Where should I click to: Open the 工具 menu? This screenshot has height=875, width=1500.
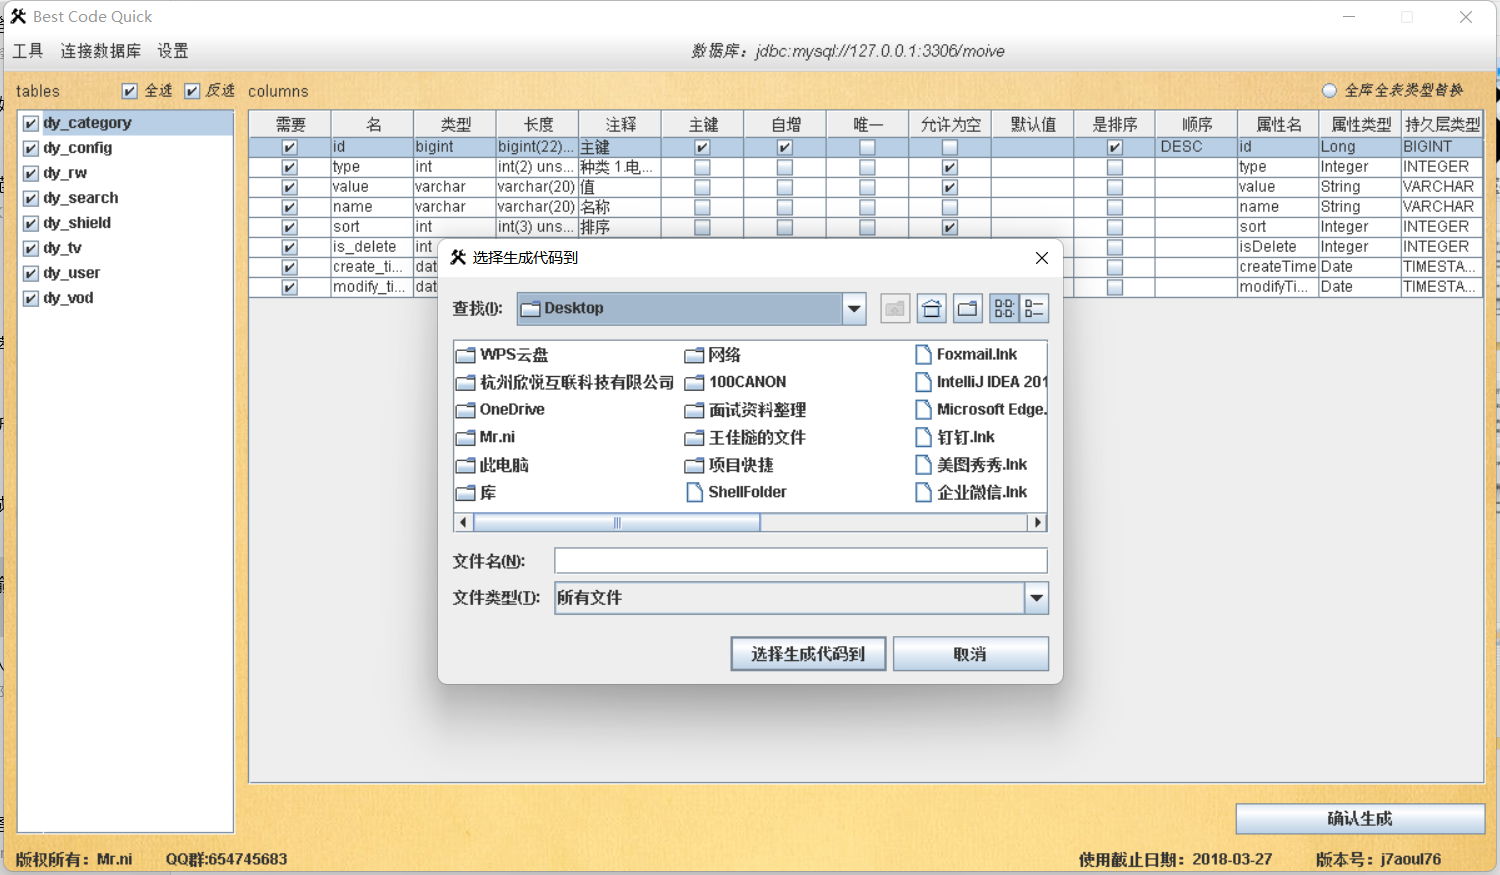point(28,51)
